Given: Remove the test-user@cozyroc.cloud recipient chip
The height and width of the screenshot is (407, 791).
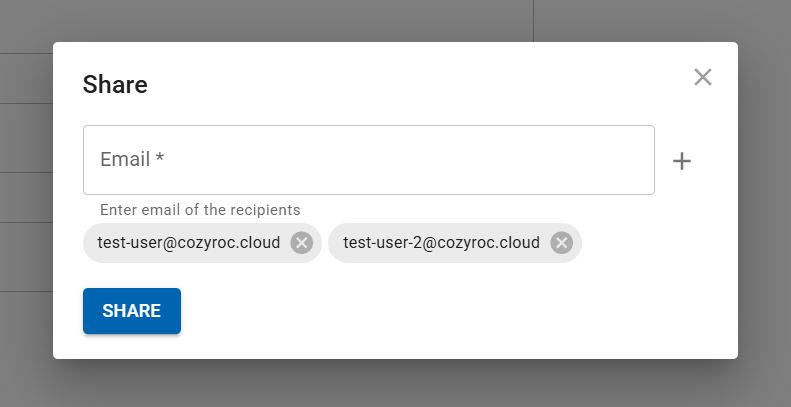Looking at the screenshot, I should coord(301,243).
